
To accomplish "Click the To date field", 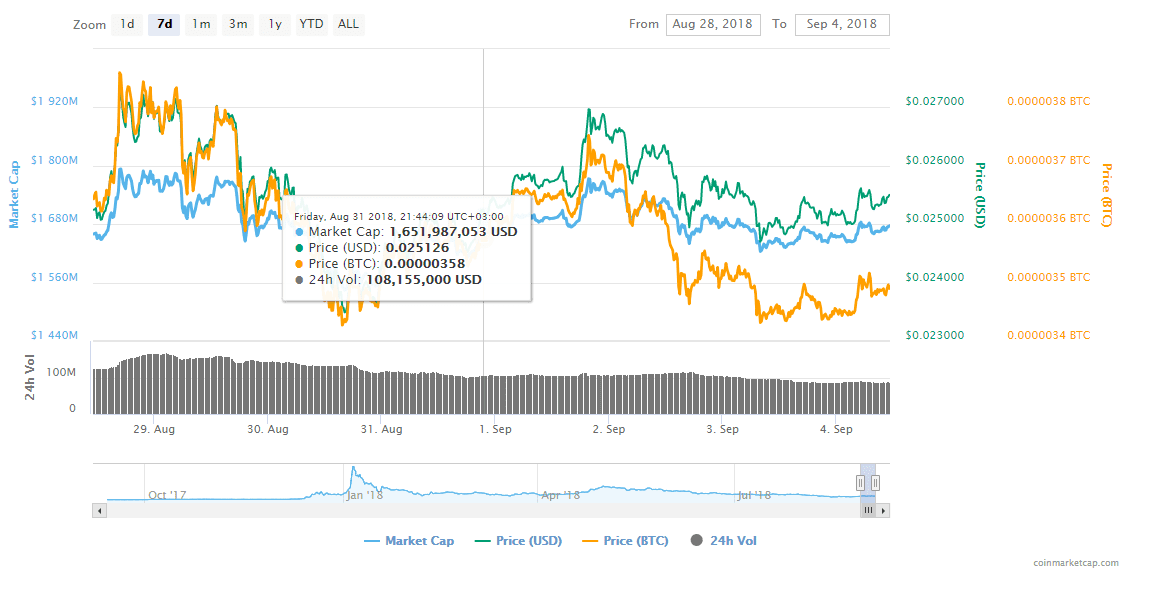I will 842,24.
